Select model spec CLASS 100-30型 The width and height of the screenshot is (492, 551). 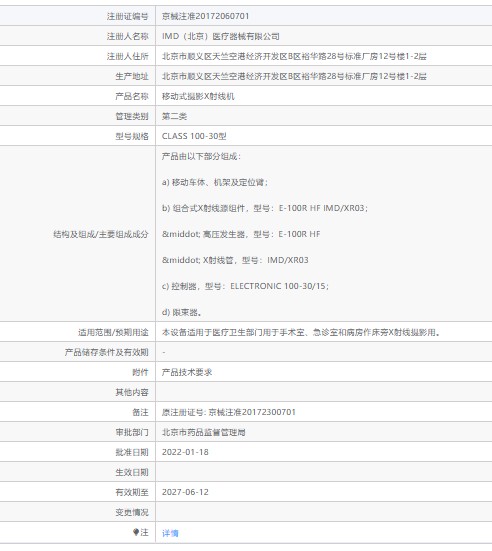click(194, 136)
